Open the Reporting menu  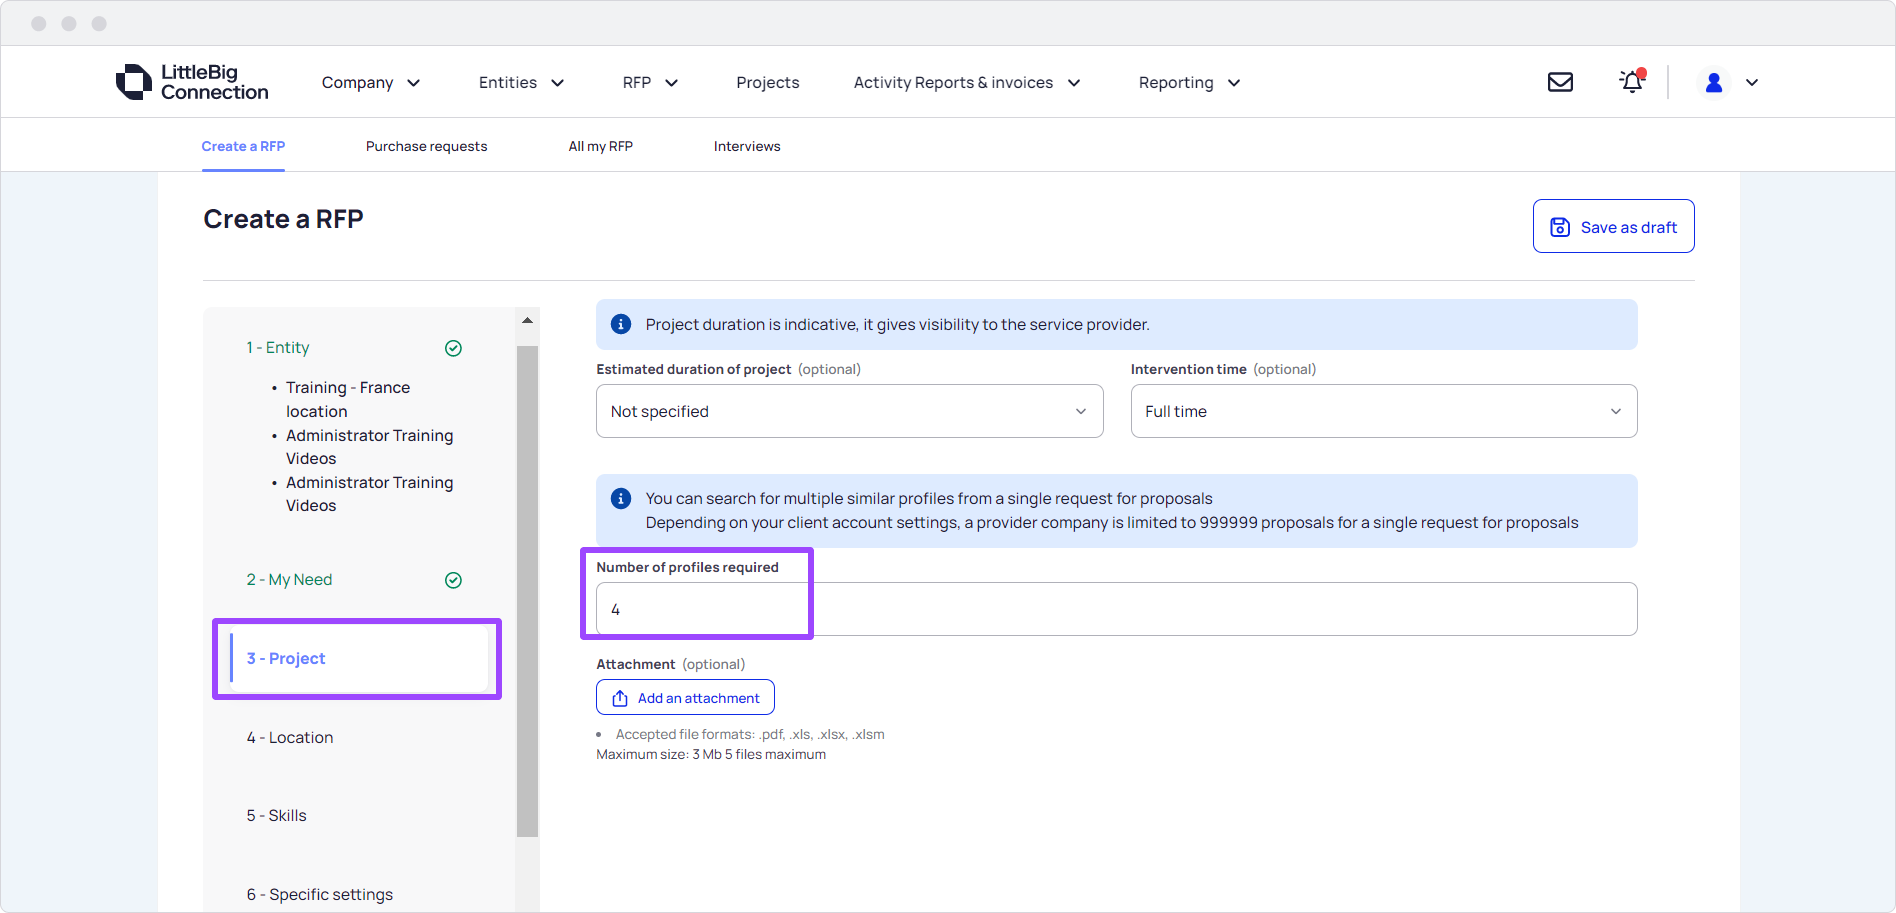click(x=1189, y=83)
